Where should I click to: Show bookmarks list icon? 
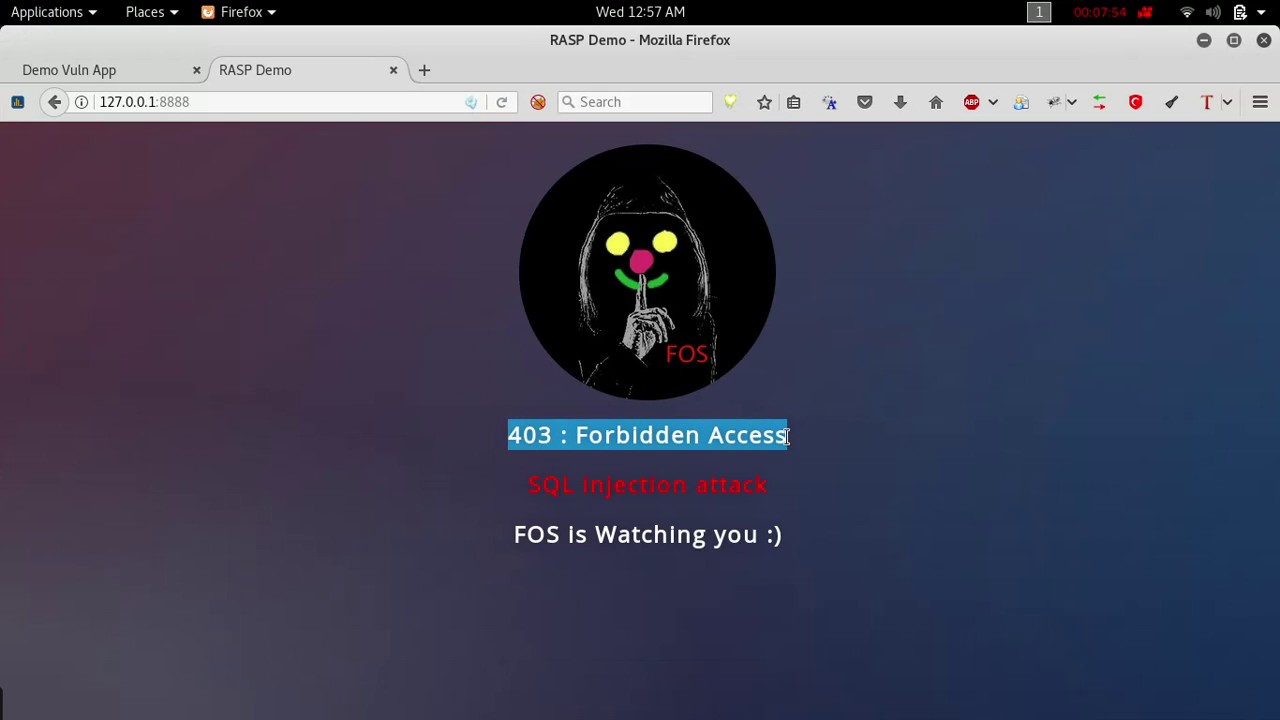pyautogui.click(x=794, y=102)
